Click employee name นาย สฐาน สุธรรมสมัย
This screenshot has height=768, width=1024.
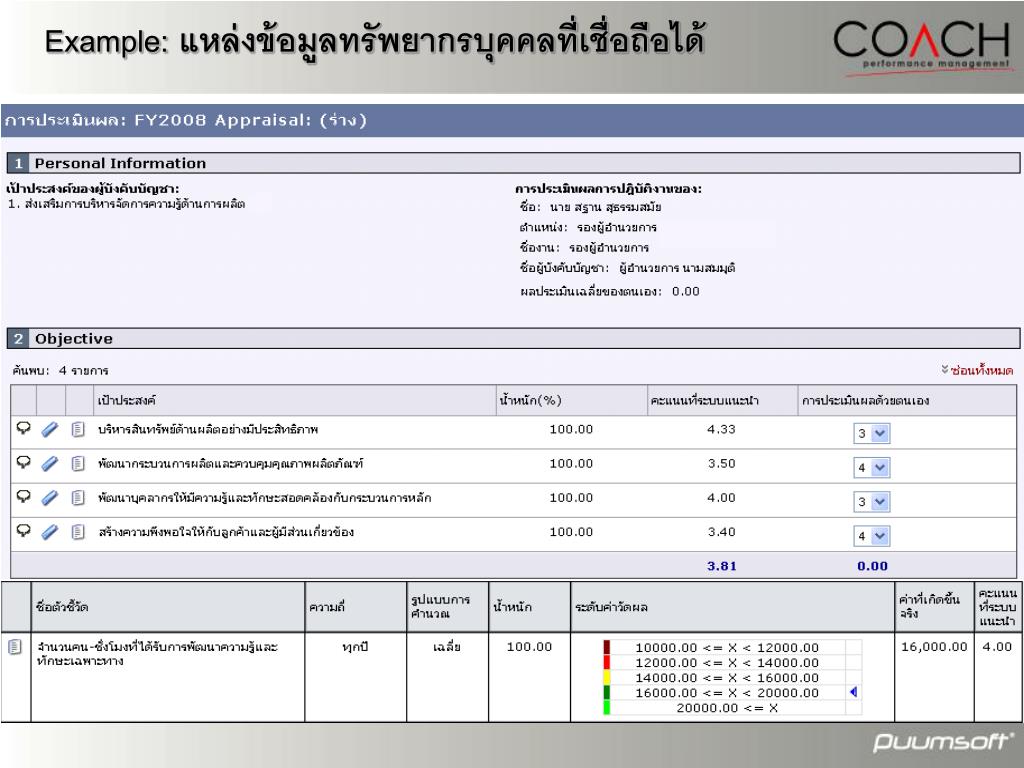coord(605,207)
